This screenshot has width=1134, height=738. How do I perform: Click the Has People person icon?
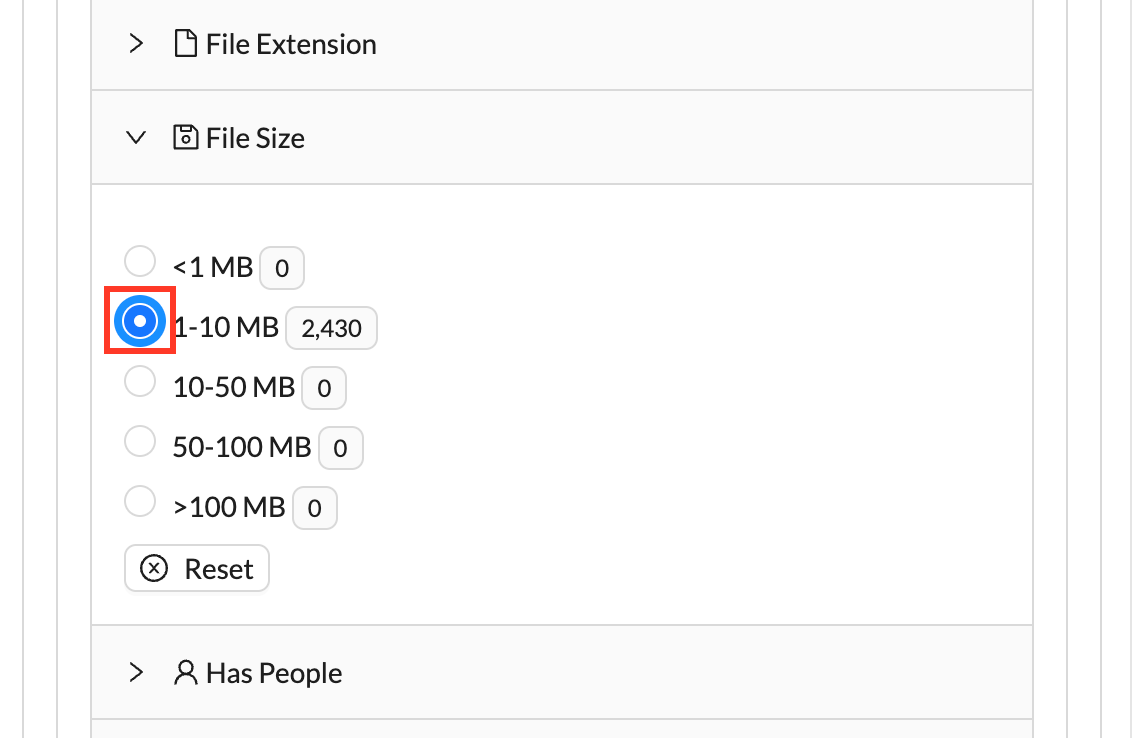[185, 673]
